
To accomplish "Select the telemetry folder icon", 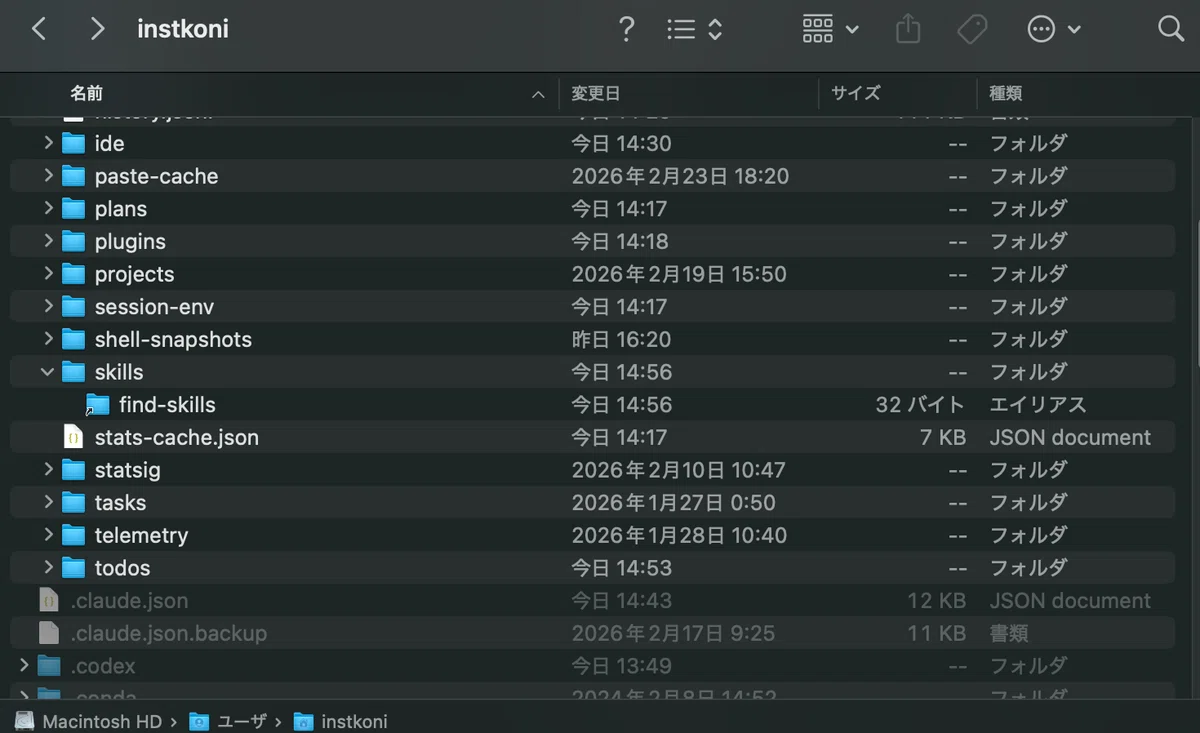I will (x=73, y=535).
